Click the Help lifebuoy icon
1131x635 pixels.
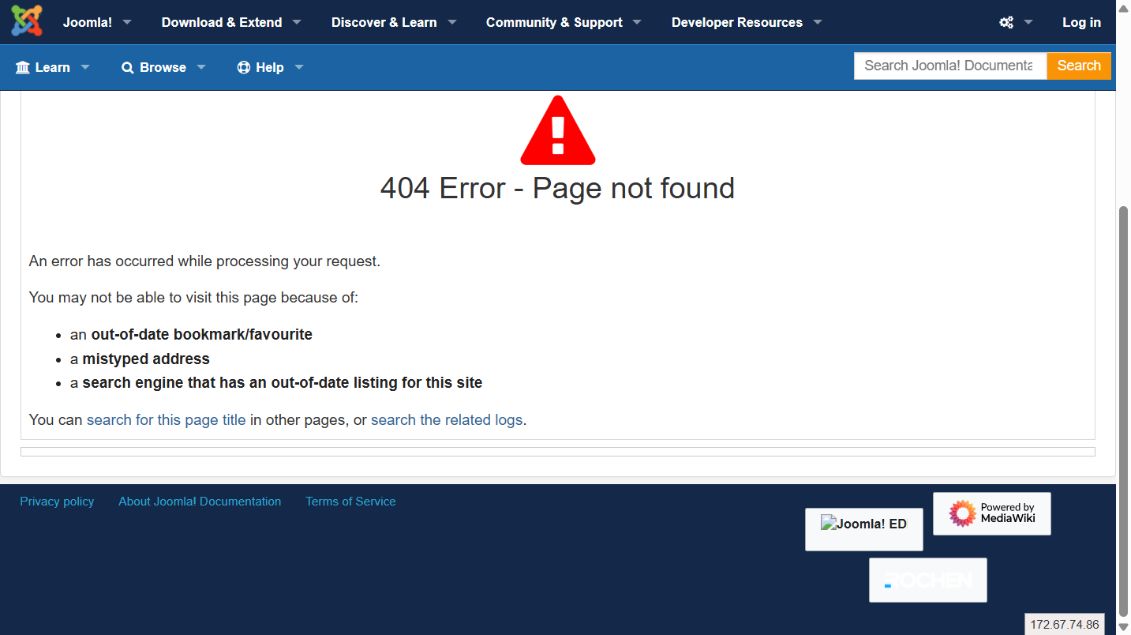pos(244,67)
